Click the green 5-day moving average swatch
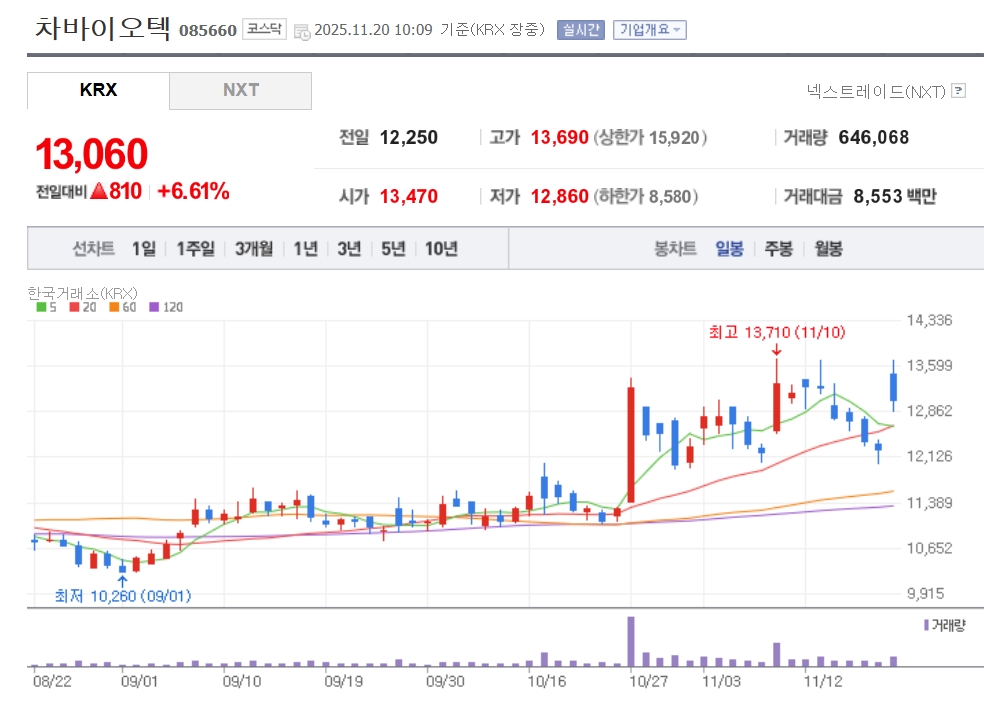 (40, 307)
